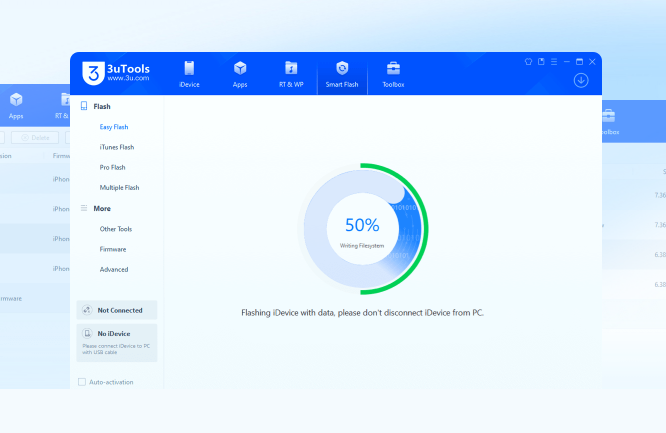This screenshot has height=433, width=666.
Task: Click the 50% progress ring
Action: [x=362, y=229]
